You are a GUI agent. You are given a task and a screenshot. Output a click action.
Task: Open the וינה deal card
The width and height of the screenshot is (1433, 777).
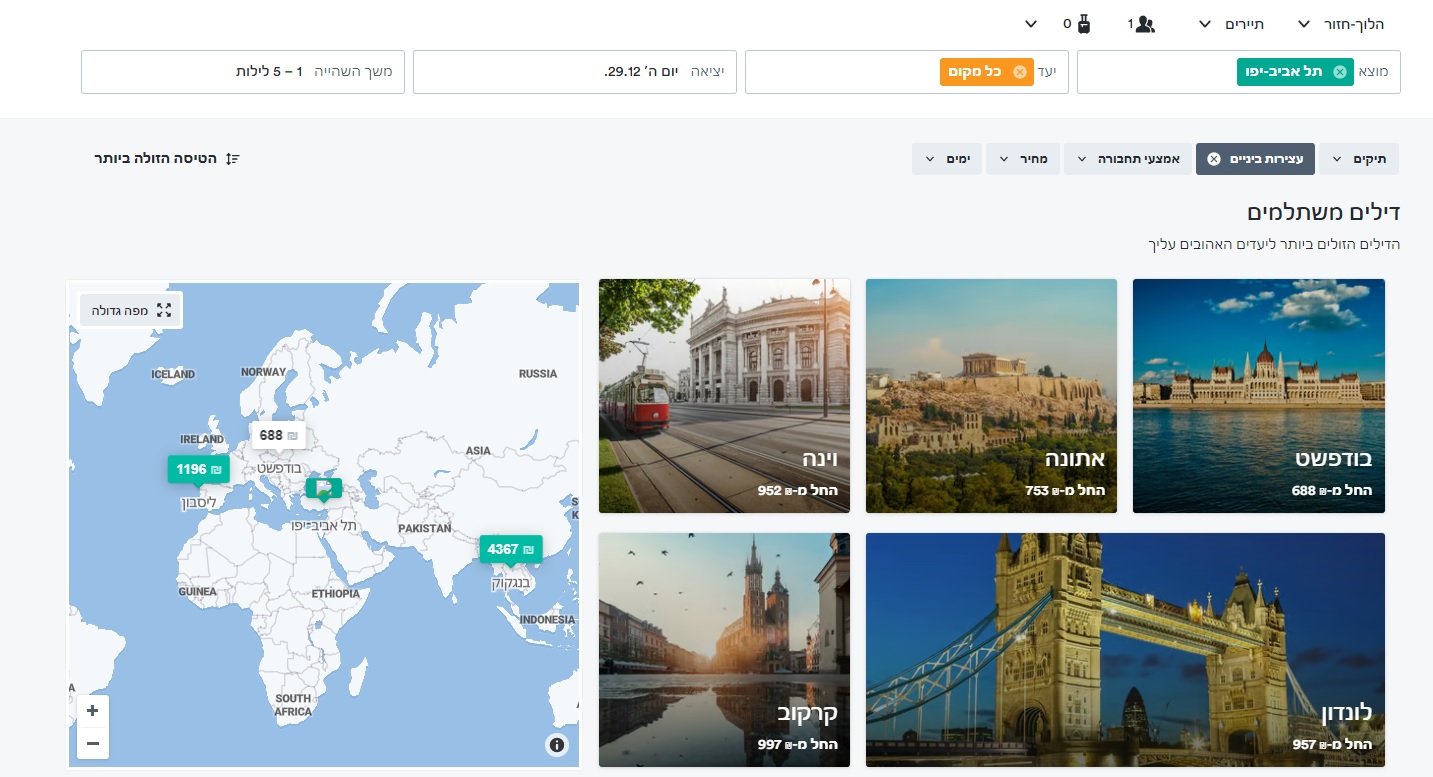point(724,396)
